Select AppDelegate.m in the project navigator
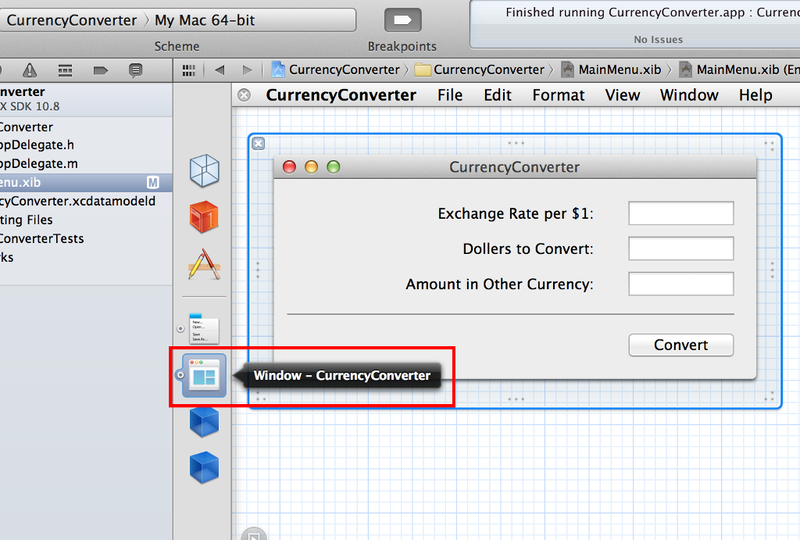The image size is (800, 540). [x=40, y=164]
